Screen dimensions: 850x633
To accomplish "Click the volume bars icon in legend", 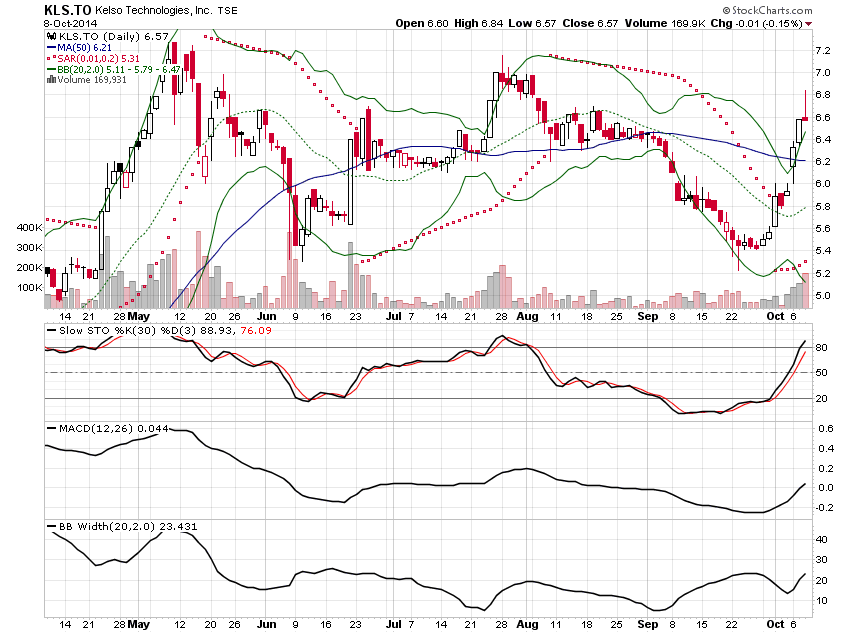I will (x=51, y=80).
